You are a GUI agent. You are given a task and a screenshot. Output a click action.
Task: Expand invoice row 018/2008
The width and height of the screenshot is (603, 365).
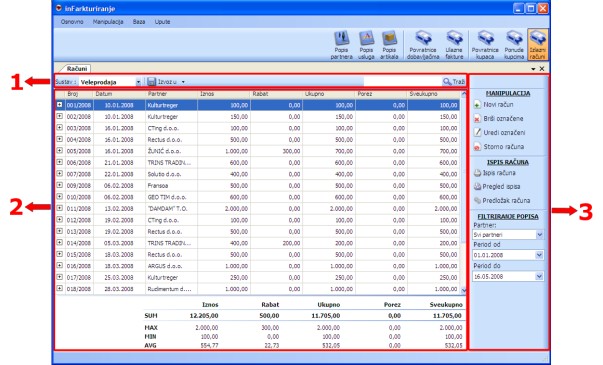(x=60, y=288)
